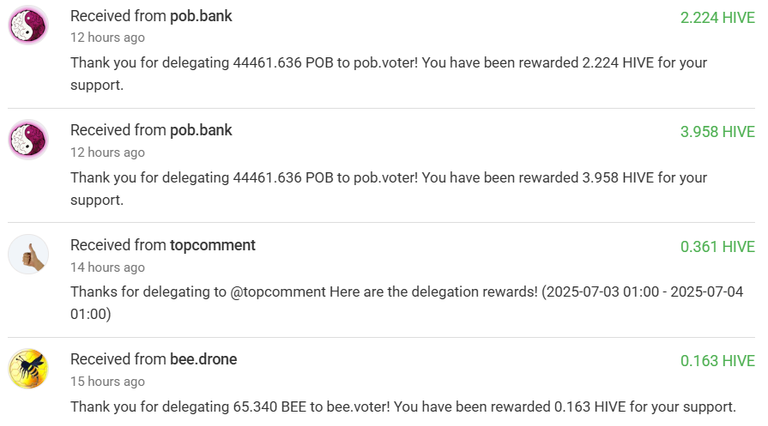Open the topcomment thumbs-up avatar
This screenshot has height=426, width=768.
pyautogui.click(x=28, y=254)
